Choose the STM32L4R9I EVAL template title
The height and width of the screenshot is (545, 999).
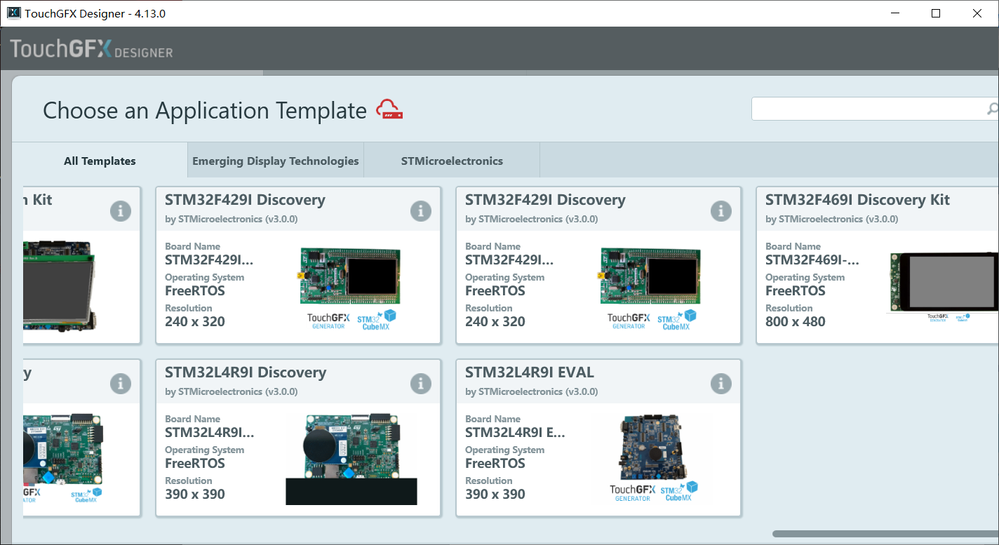click(529, 372)
